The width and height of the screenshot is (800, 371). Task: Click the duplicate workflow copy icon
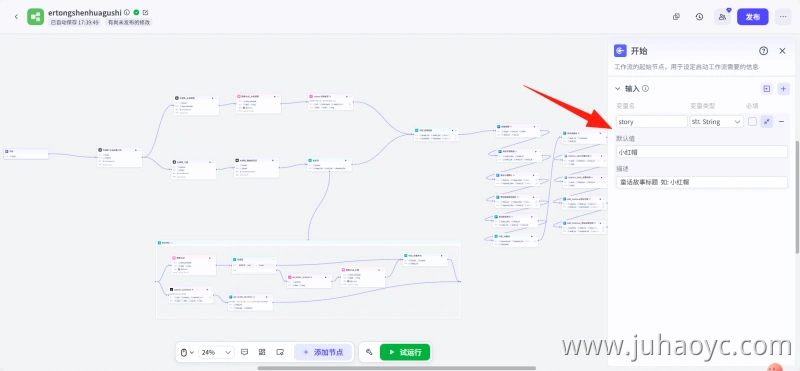tap(677, 17)
